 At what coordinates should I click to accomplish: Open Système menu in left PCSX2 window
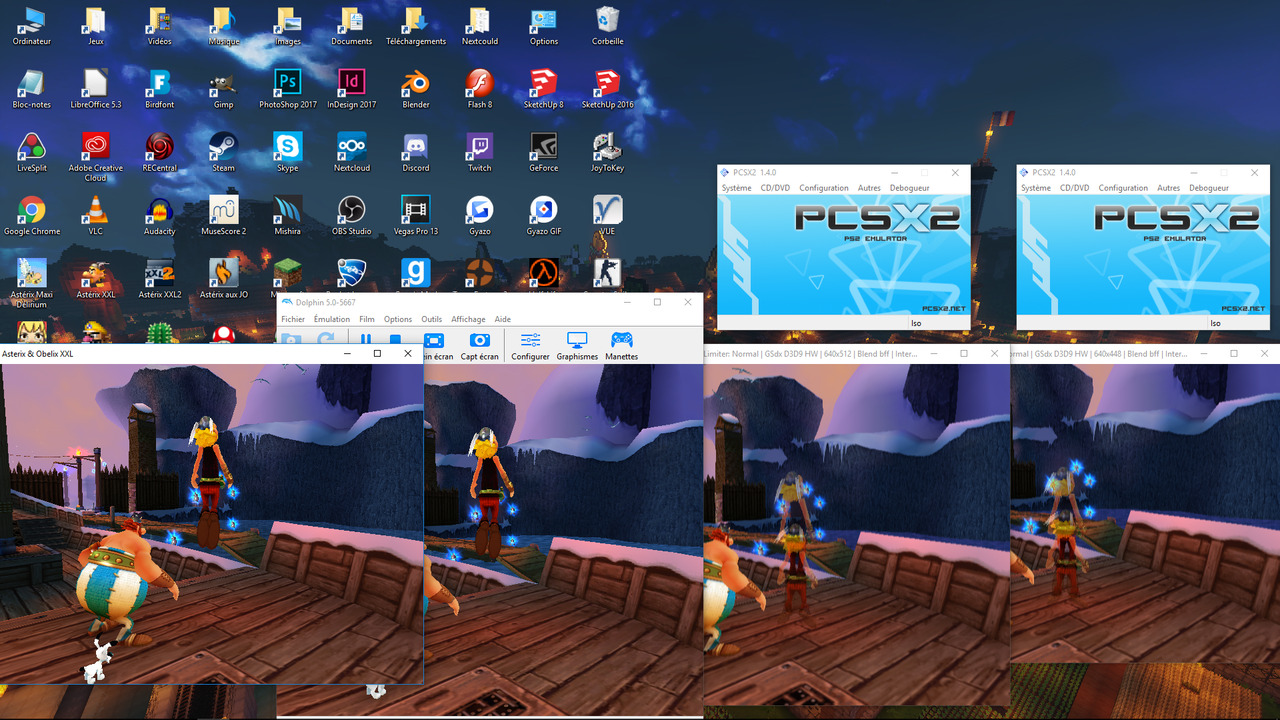point(736,188)
